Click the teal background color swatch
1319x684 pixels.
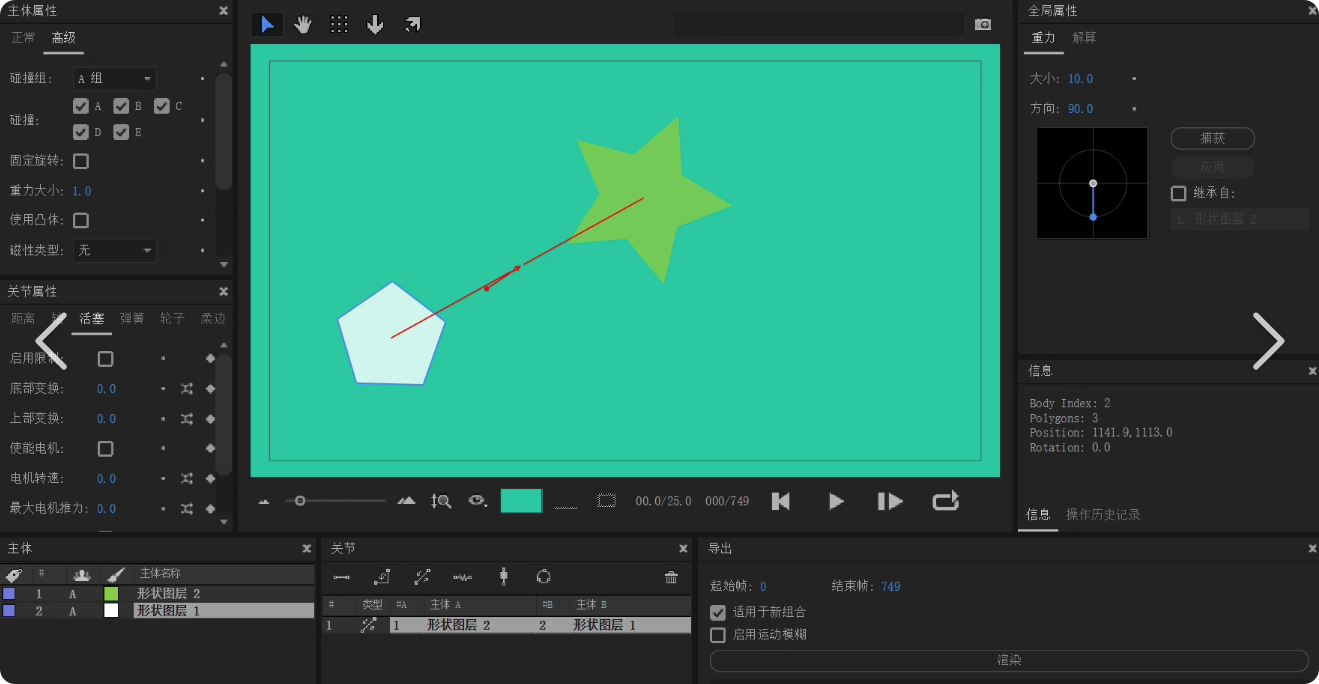click(521, 501)
